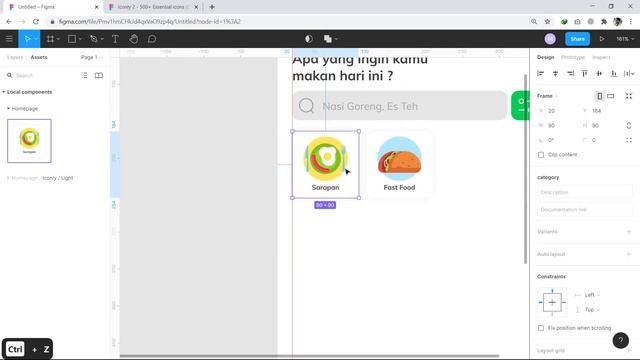Align bottom icon in Design panel
This screenshot has height=360, width=640.
[614, 73]
